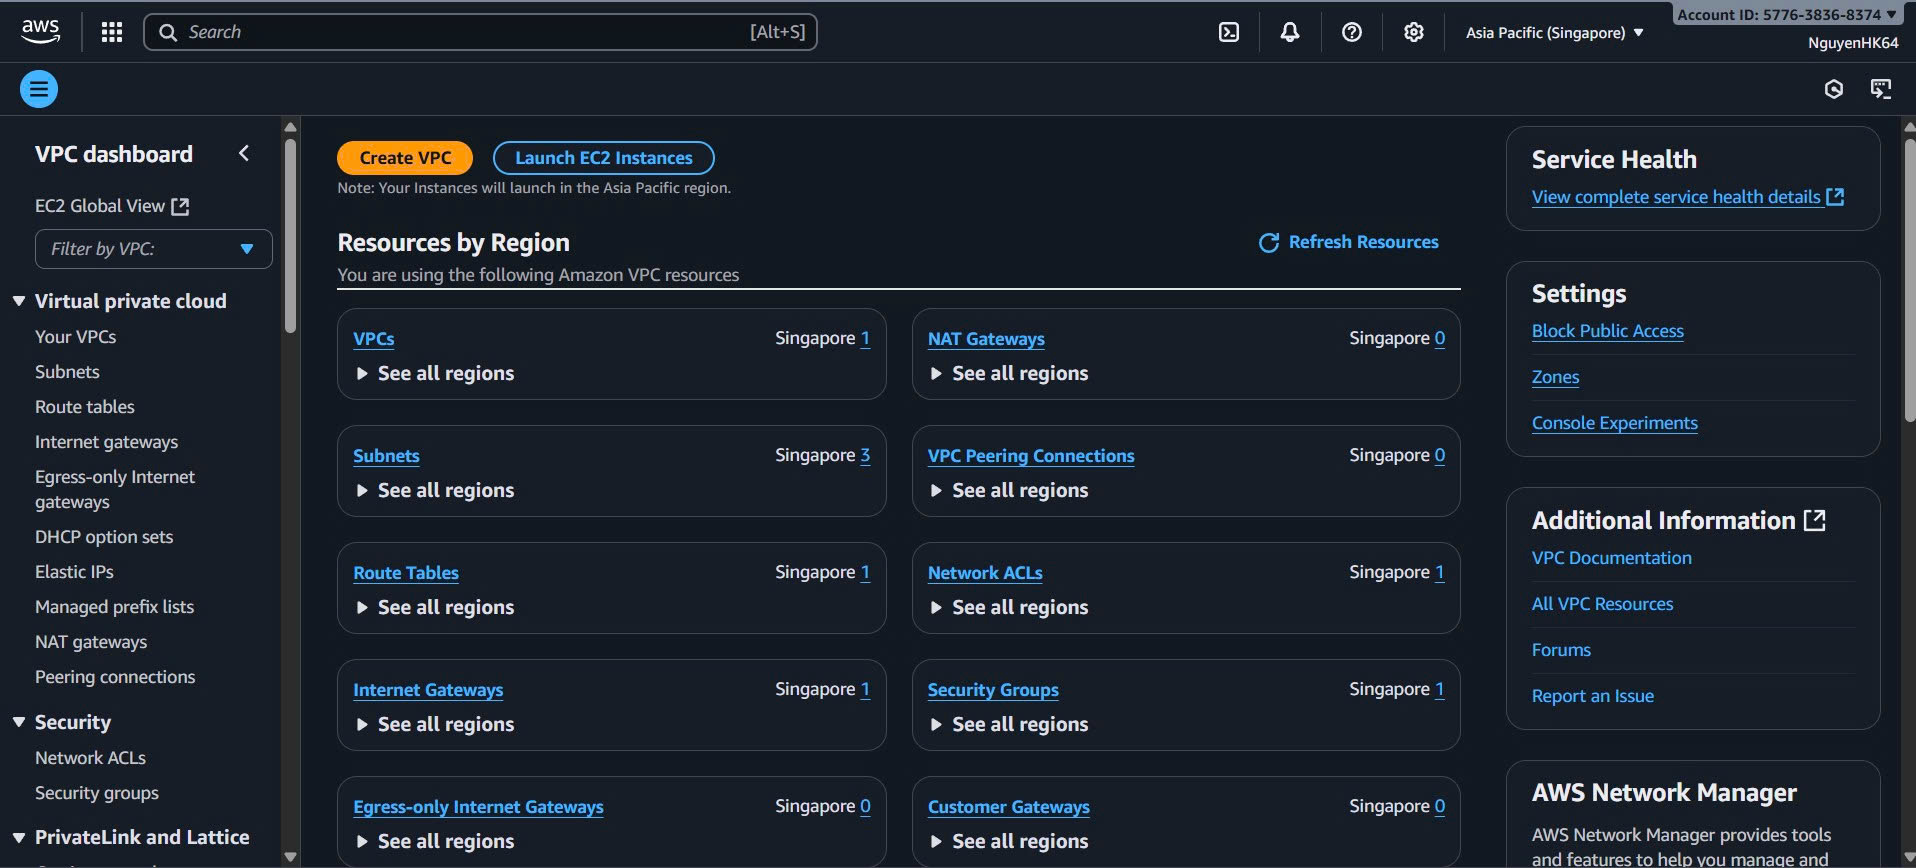Expand See all regions under Internet Gateways card
The width and height of the screenshot is (1916, 868).
tap(435, 724)
